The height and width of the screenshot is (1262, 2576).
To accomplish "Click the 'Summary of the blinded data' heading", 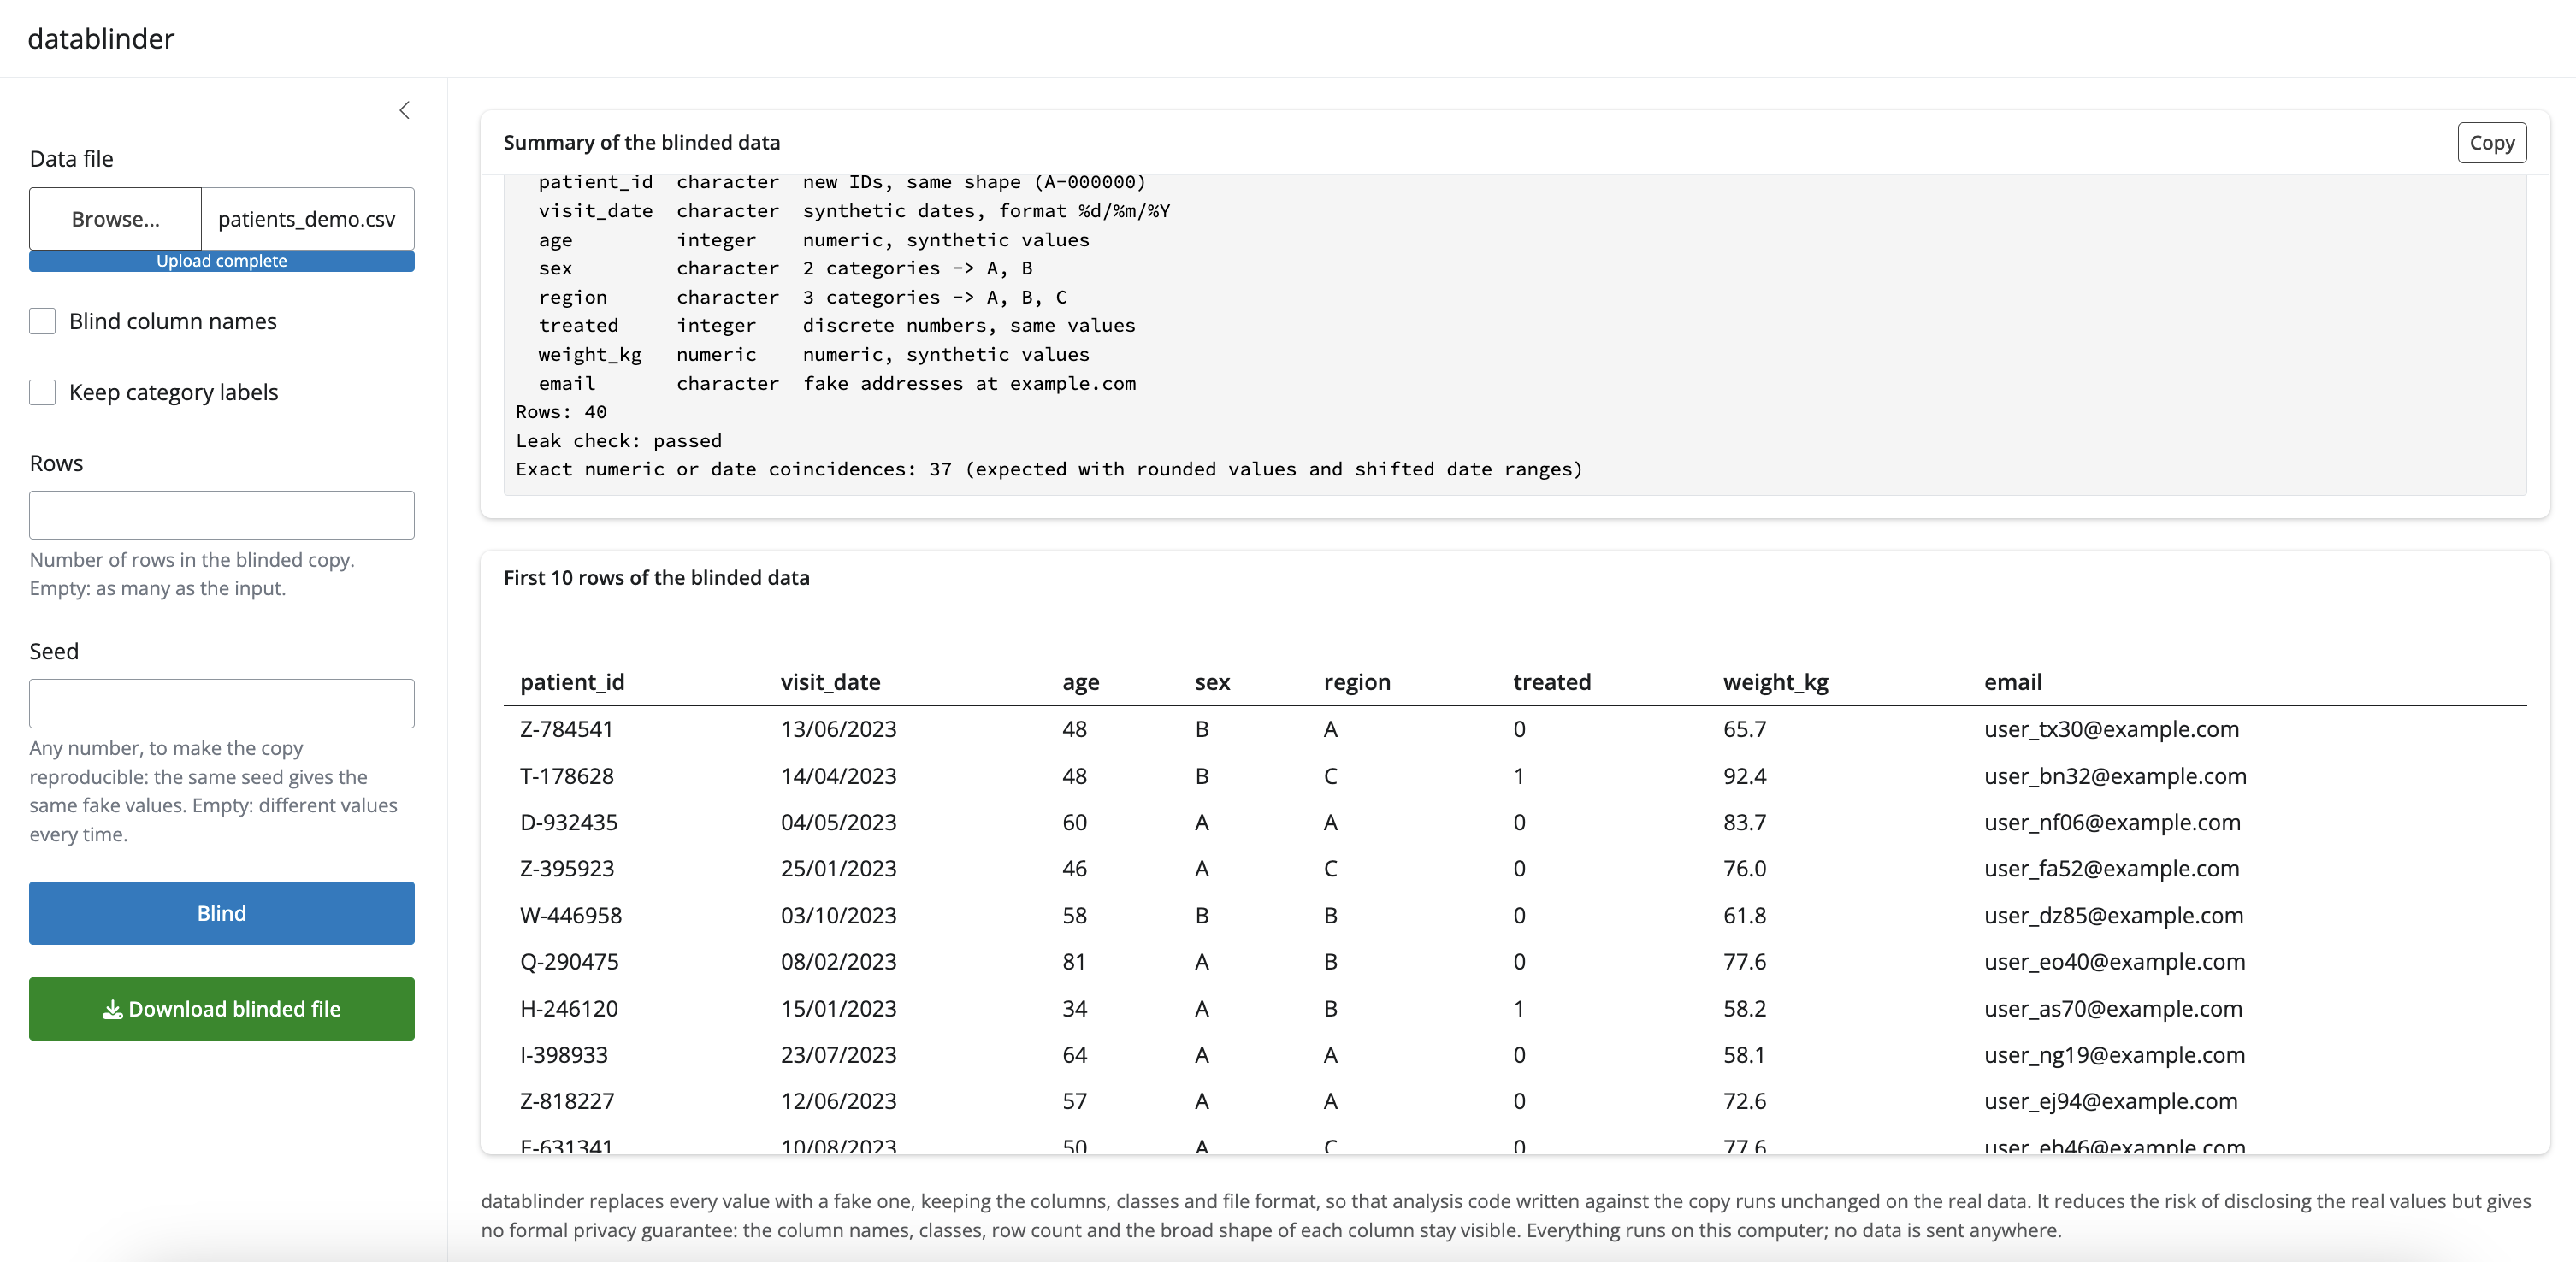I will point(642,143).
